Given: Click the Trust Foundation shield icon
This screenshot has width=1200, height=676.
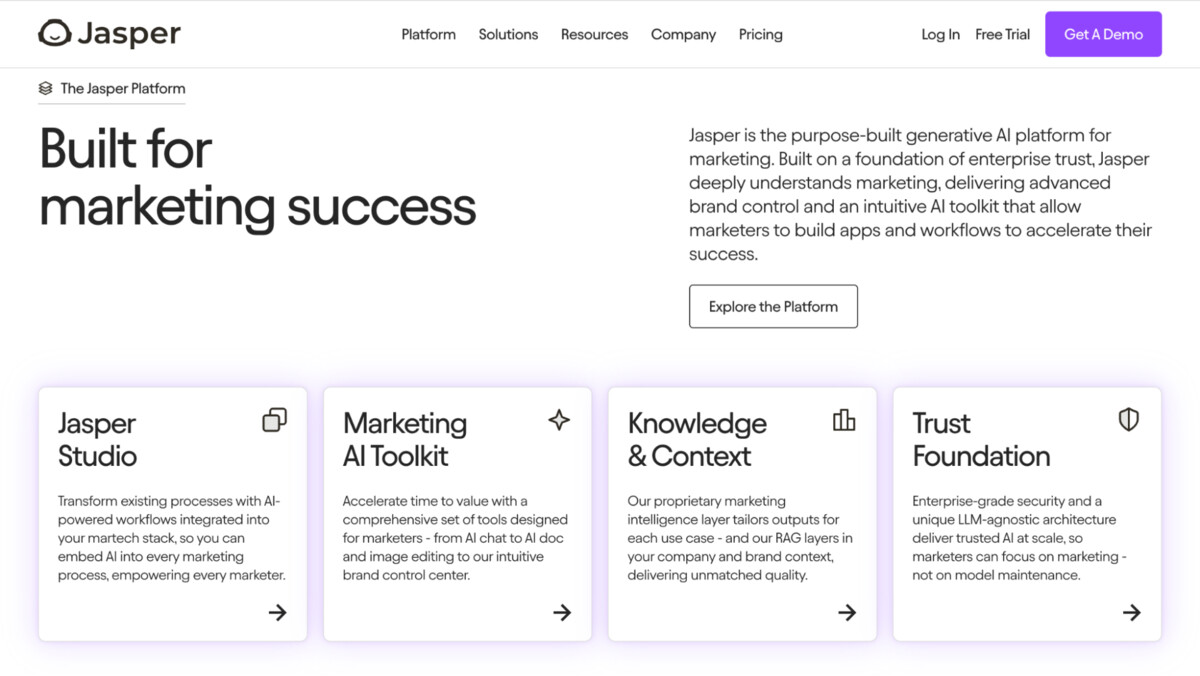Looking at the screenshot, I should tap(1129, 420).
